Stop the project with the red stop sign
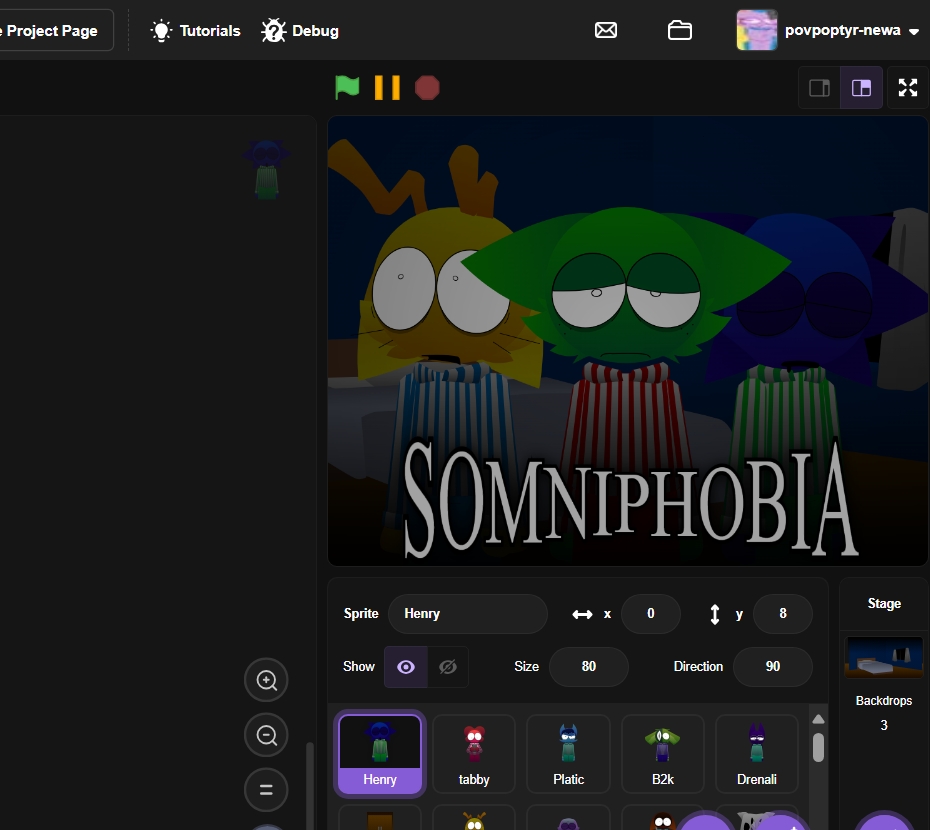 click(427, 88)
